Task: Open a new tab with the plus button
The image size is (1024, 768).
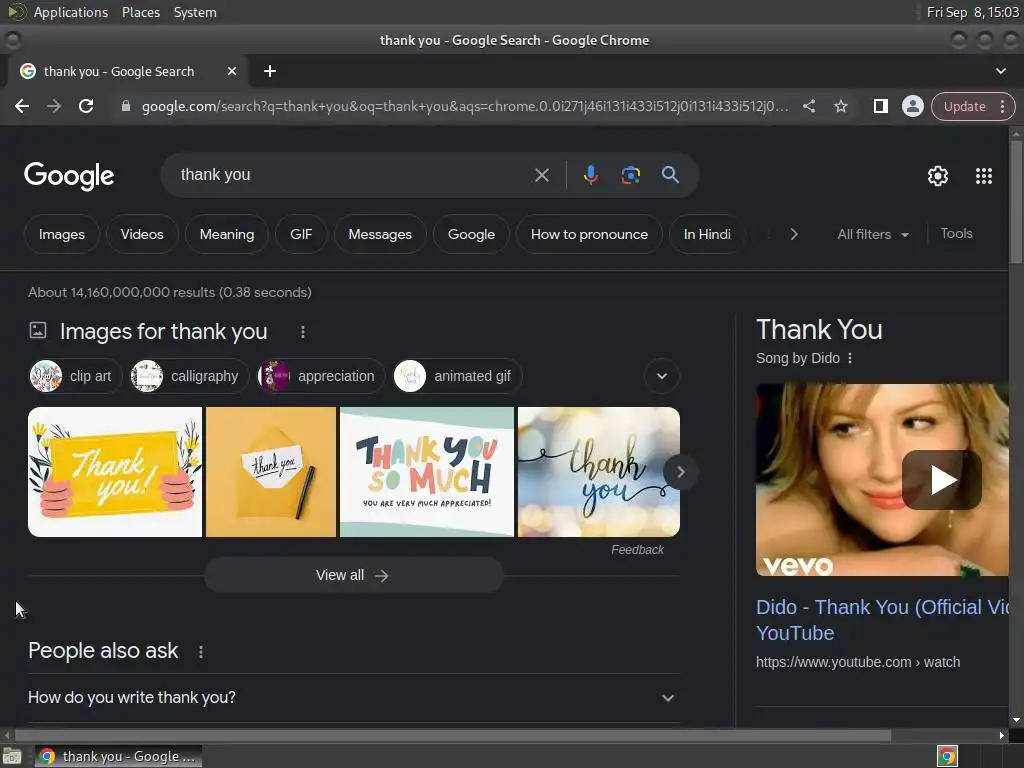Action: [x=270, y=71]
